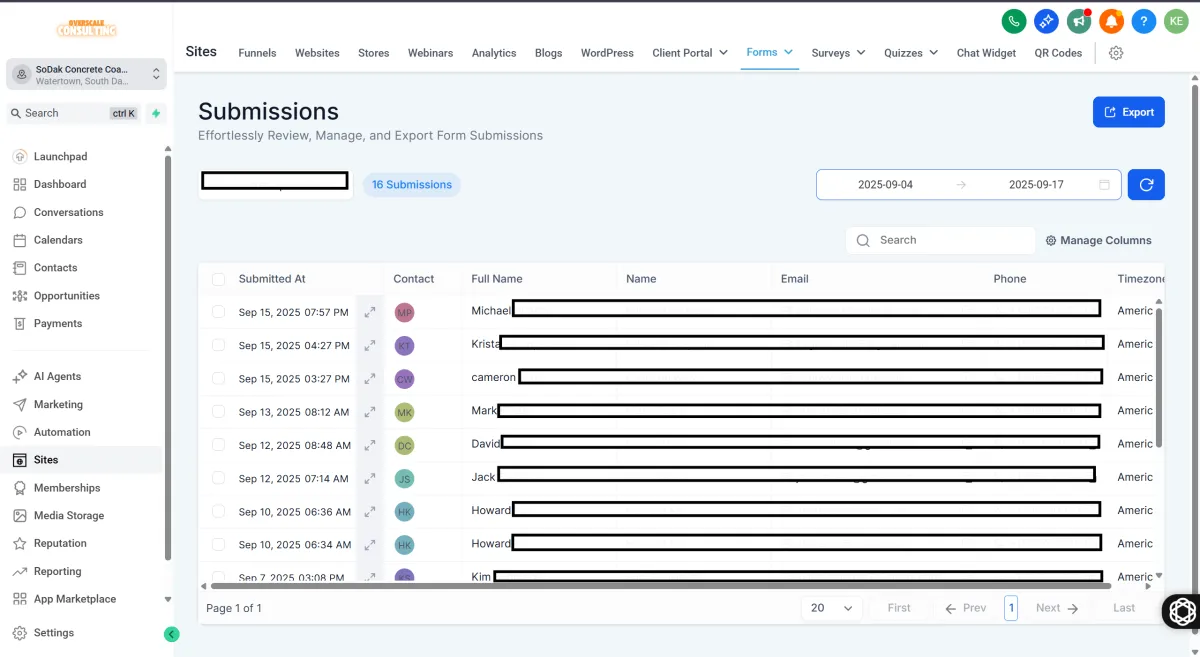Click the sidebar Search box
This screenshot has width=1200, height=657.
pos(74,113)
